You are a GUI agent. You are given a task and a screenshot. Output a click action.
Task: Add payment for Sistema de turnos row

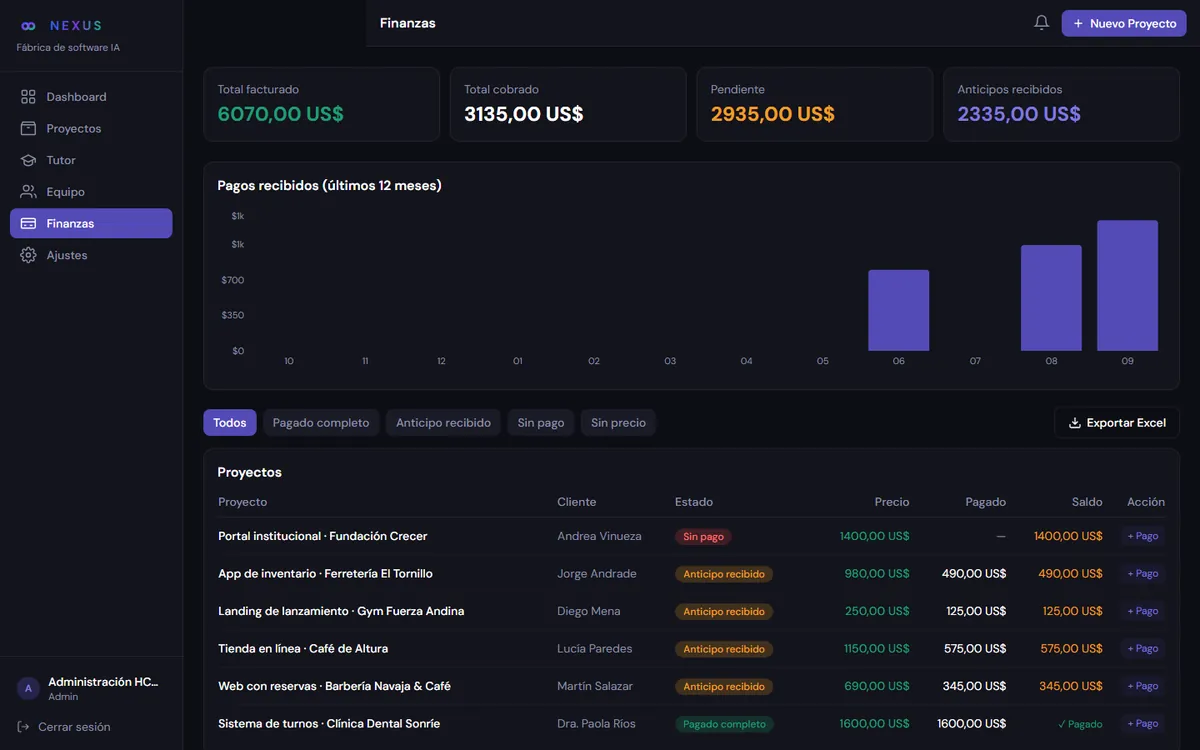point(1143,724)
